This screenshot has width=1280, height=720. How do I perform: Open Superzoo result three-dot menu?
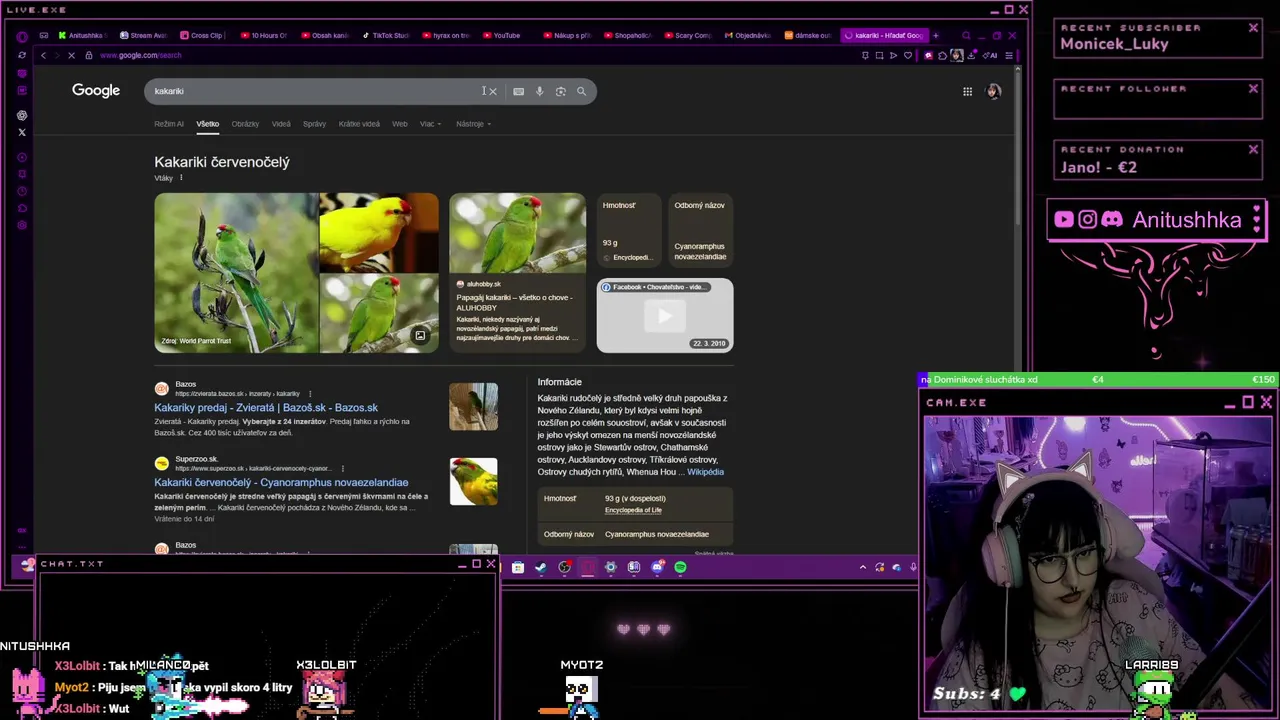343,468
